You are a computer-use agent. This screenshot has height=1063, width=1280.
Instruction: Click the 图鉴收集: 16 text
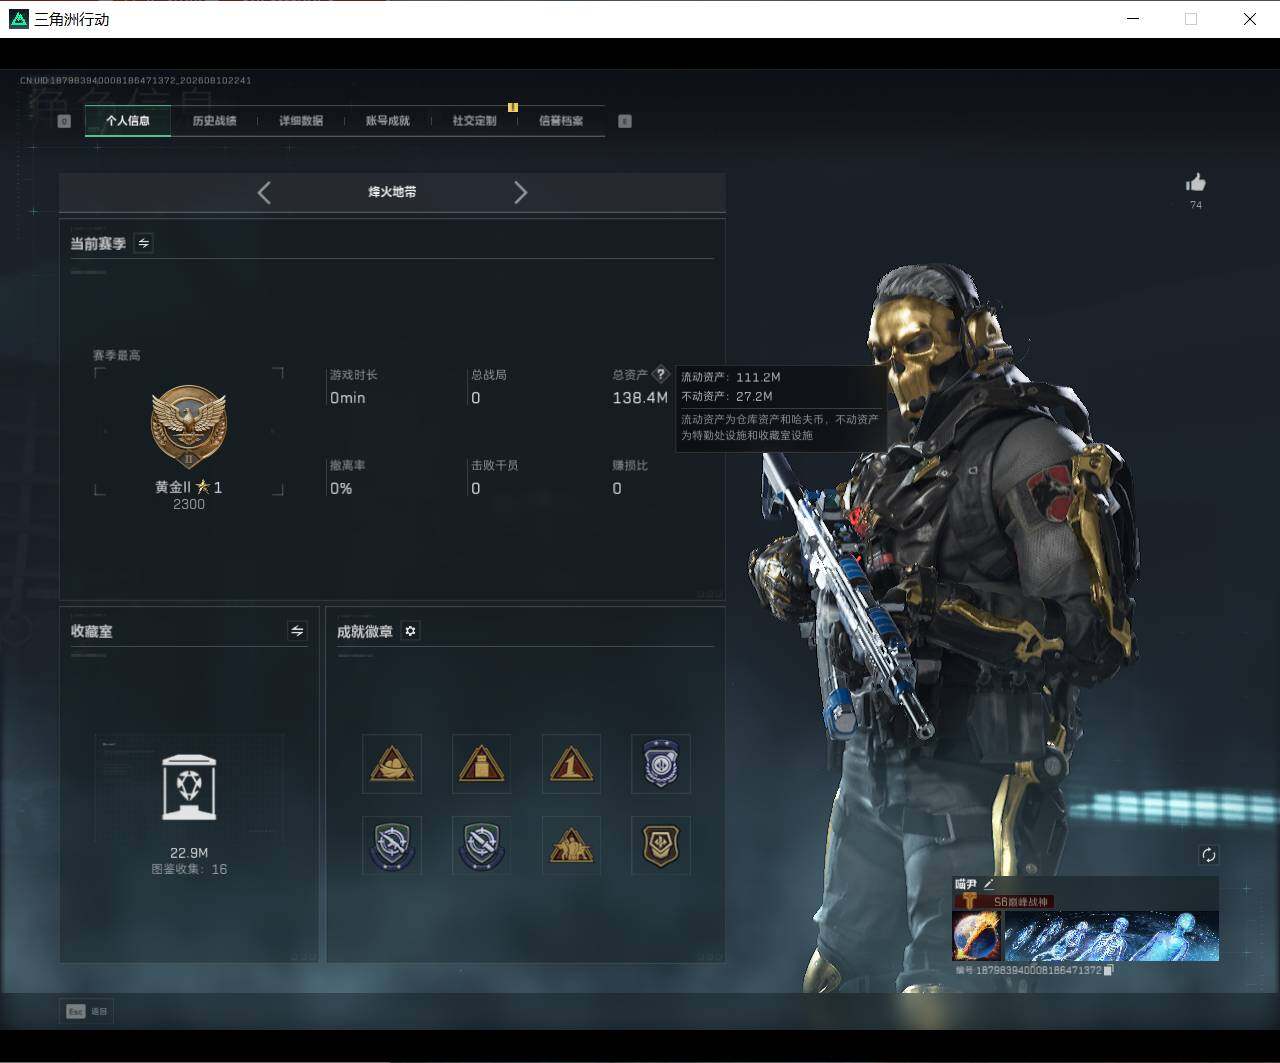coord(189,870)
